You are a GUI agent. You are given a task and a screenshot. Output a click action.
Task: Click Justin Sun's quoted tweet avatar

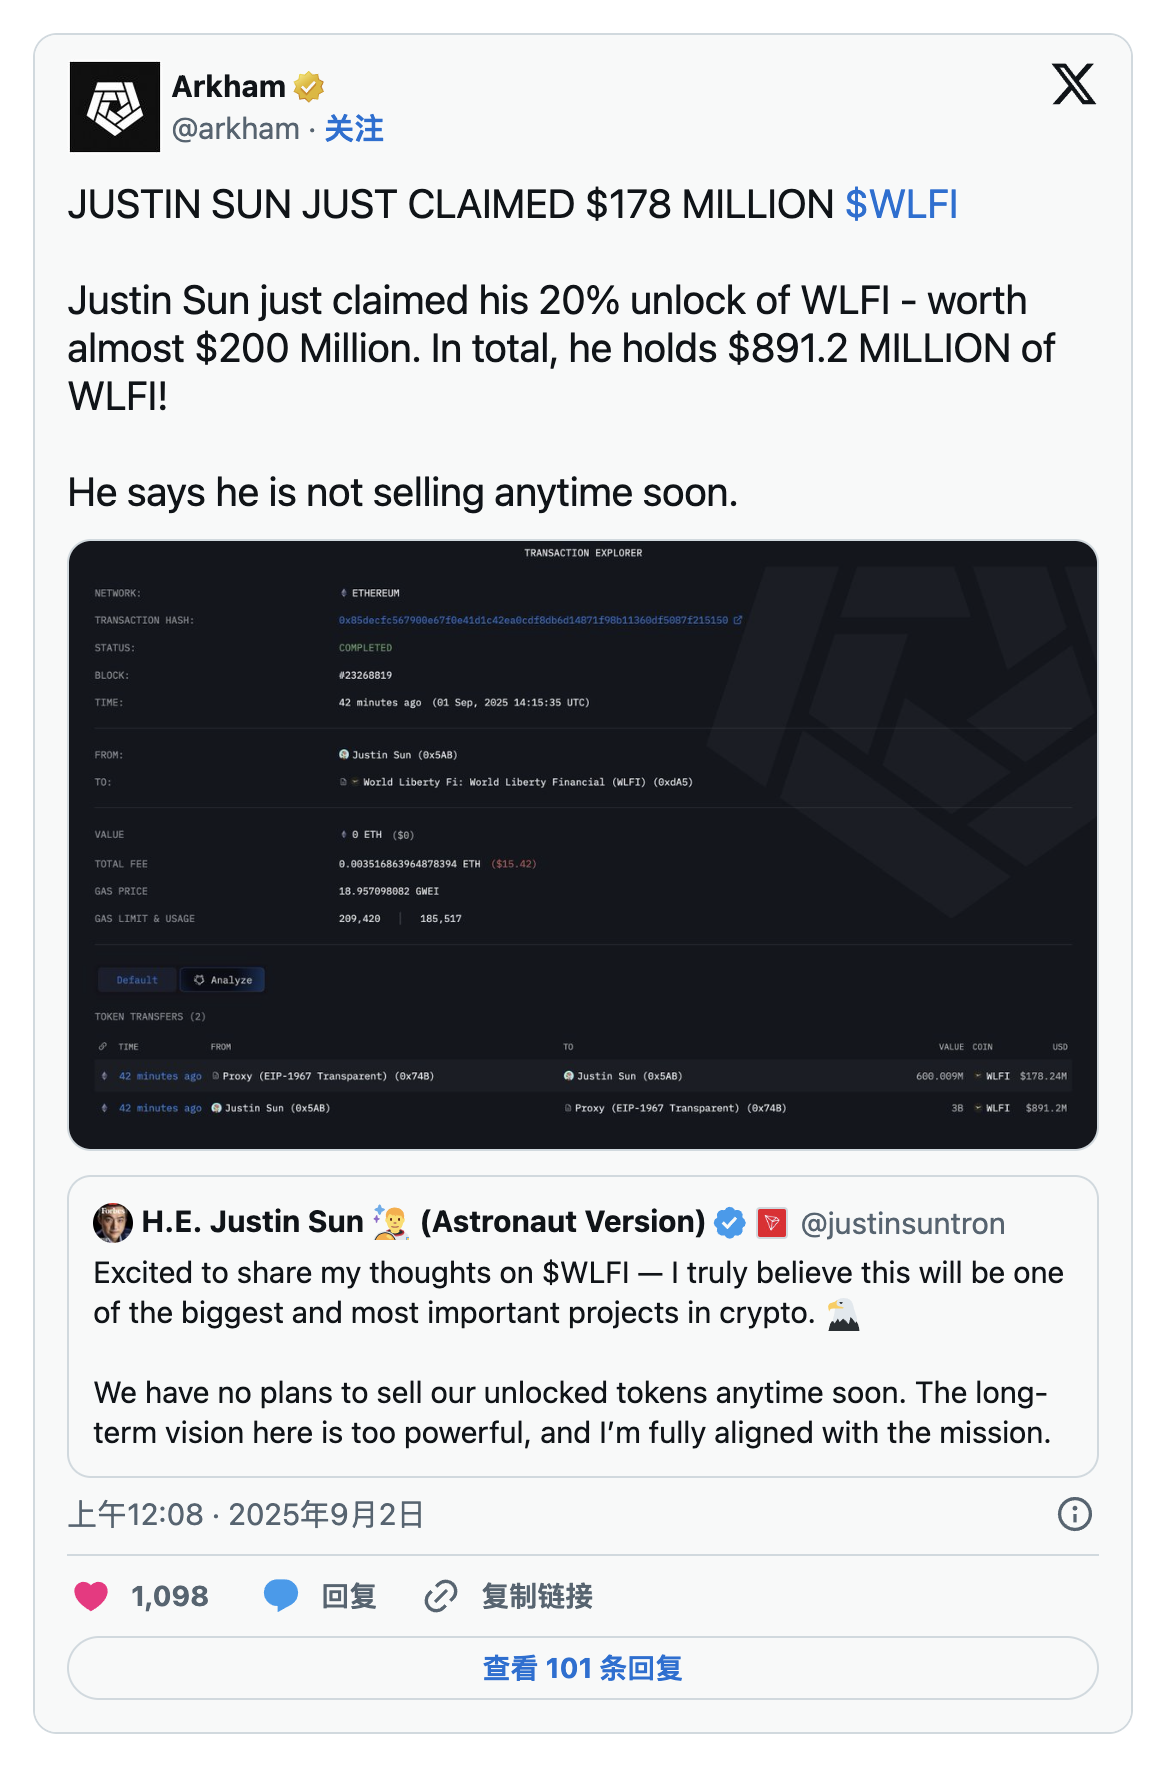pos(113,1222)
